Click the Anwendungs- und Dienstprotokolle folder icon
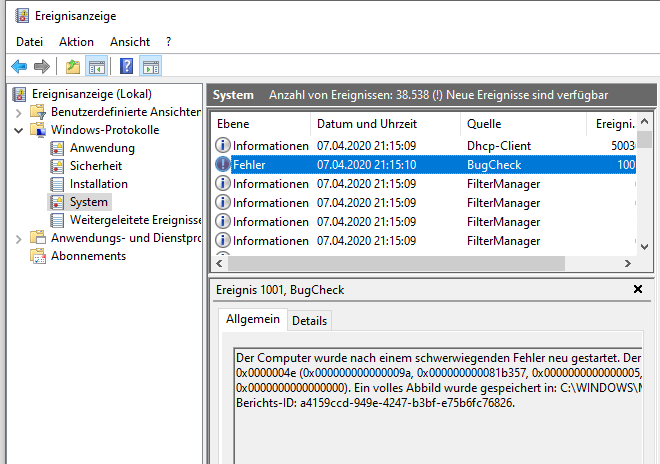 click(x=37, y=238)
